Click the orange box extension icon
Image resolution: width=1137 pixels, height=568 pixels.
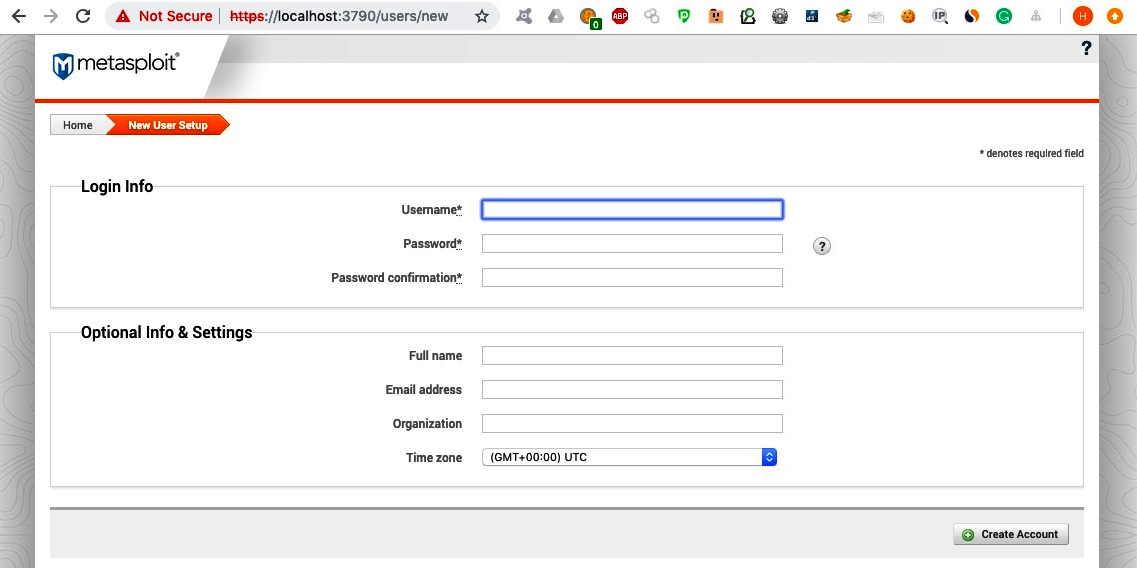[x=843, y=16]
